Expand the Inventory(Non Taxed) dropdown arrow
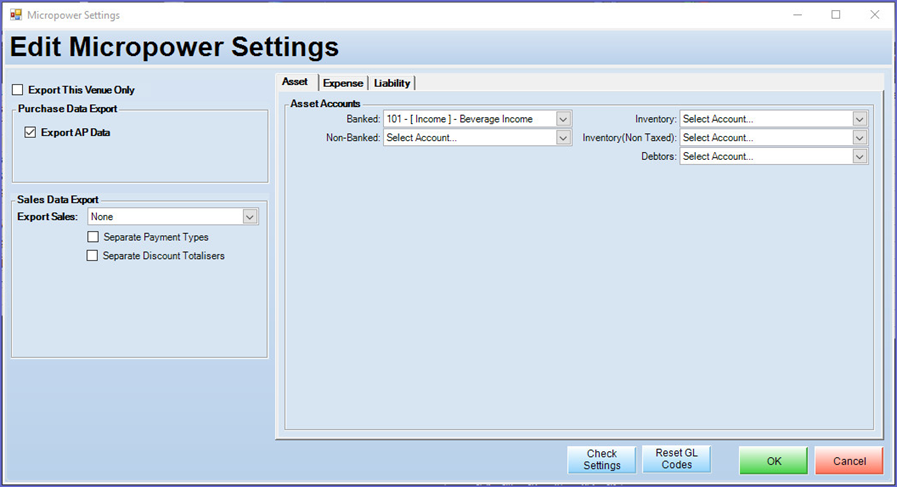Image resolution: width=897 pixels, height=487 pixels. coord(859,138)
